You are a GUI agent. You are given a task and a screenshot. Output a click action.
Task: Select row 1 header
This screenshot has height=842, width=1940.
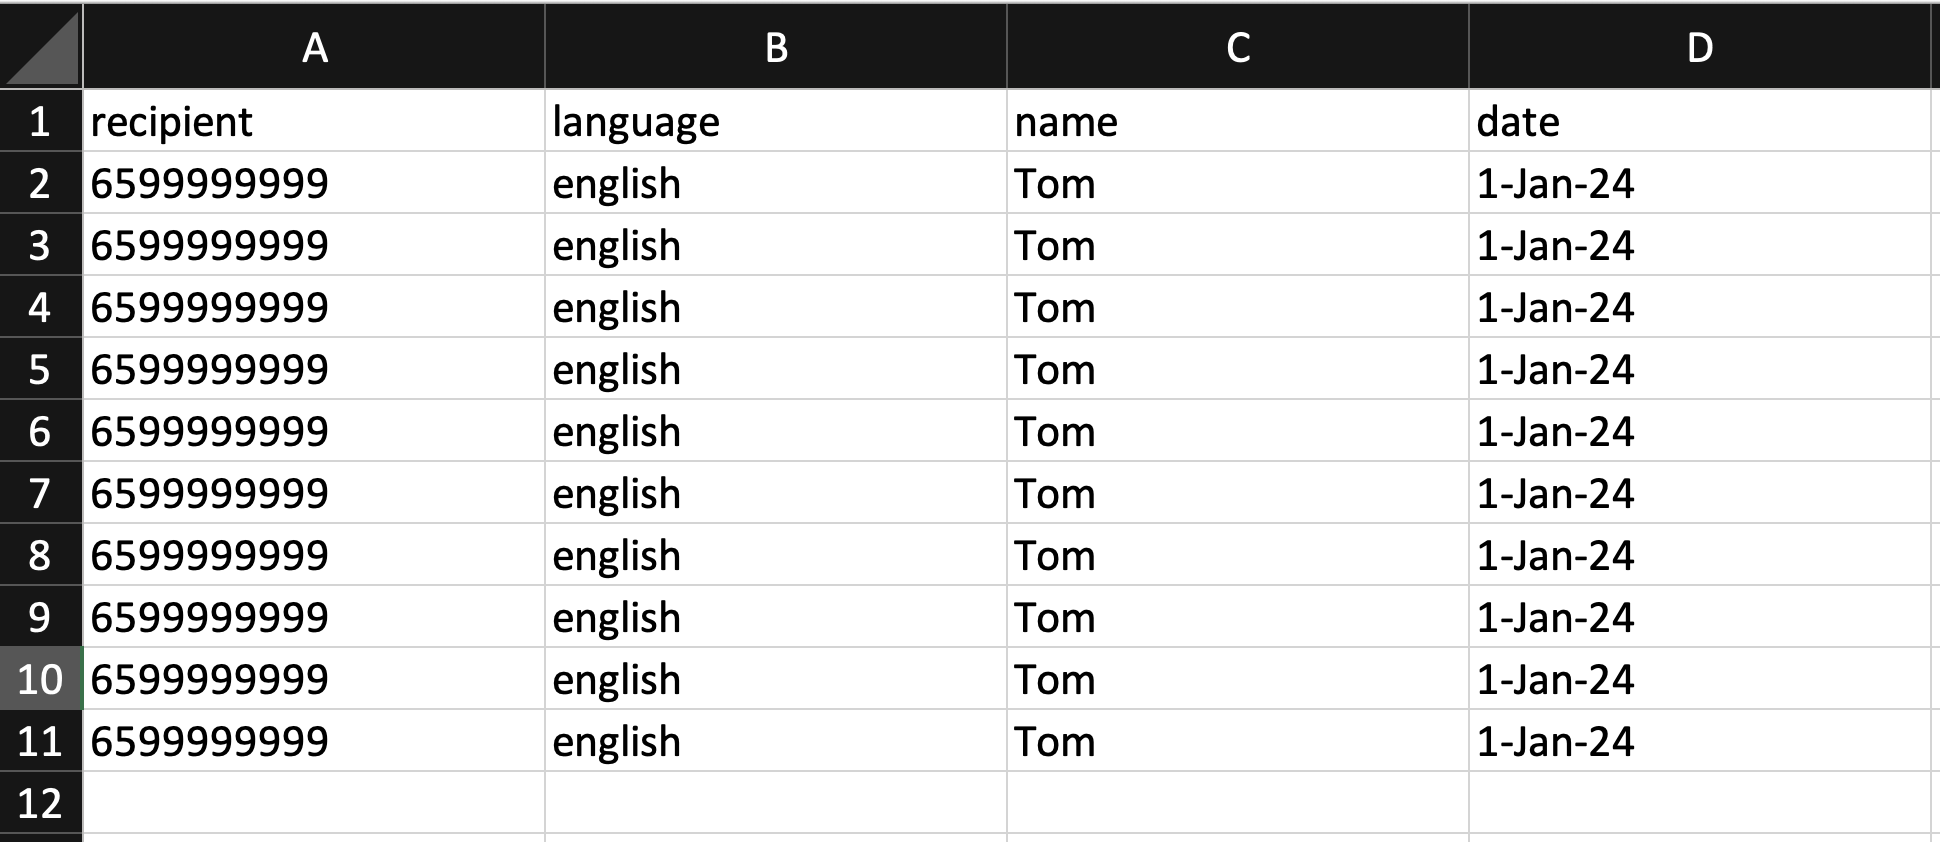coord(40,122)
